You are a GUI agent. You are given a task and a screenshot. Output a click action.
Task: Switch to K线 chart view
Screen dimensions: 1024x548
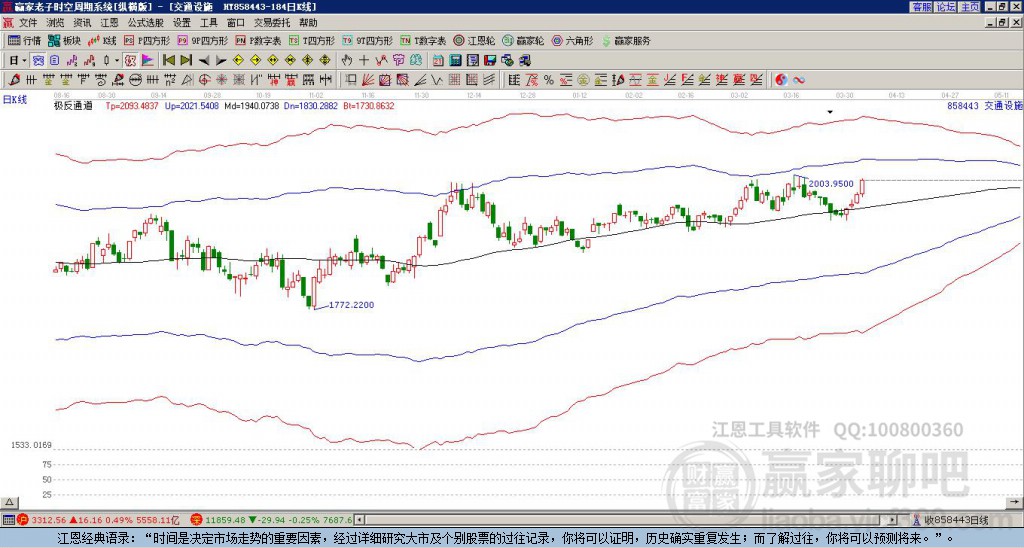pos(102,40)
